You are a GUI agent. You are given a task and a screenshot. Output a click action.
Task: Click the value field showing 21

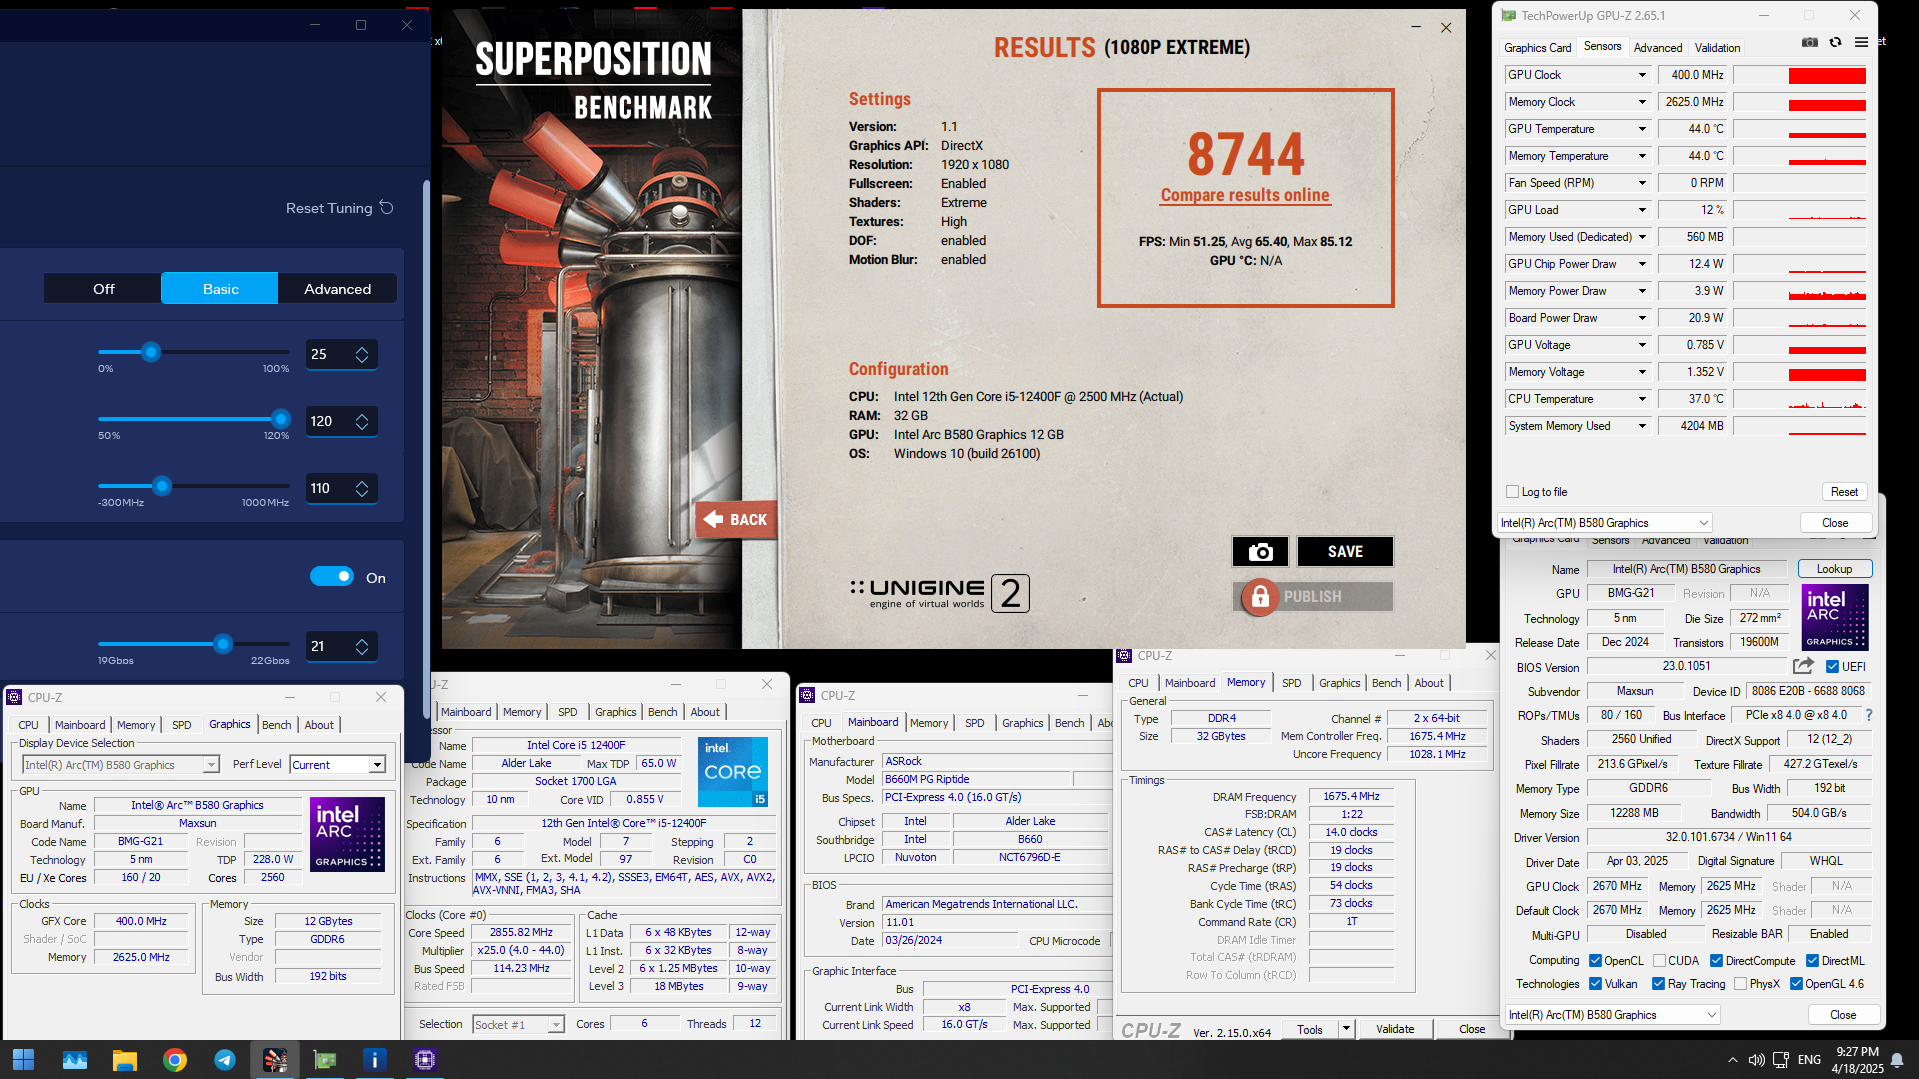pos(341,646)
